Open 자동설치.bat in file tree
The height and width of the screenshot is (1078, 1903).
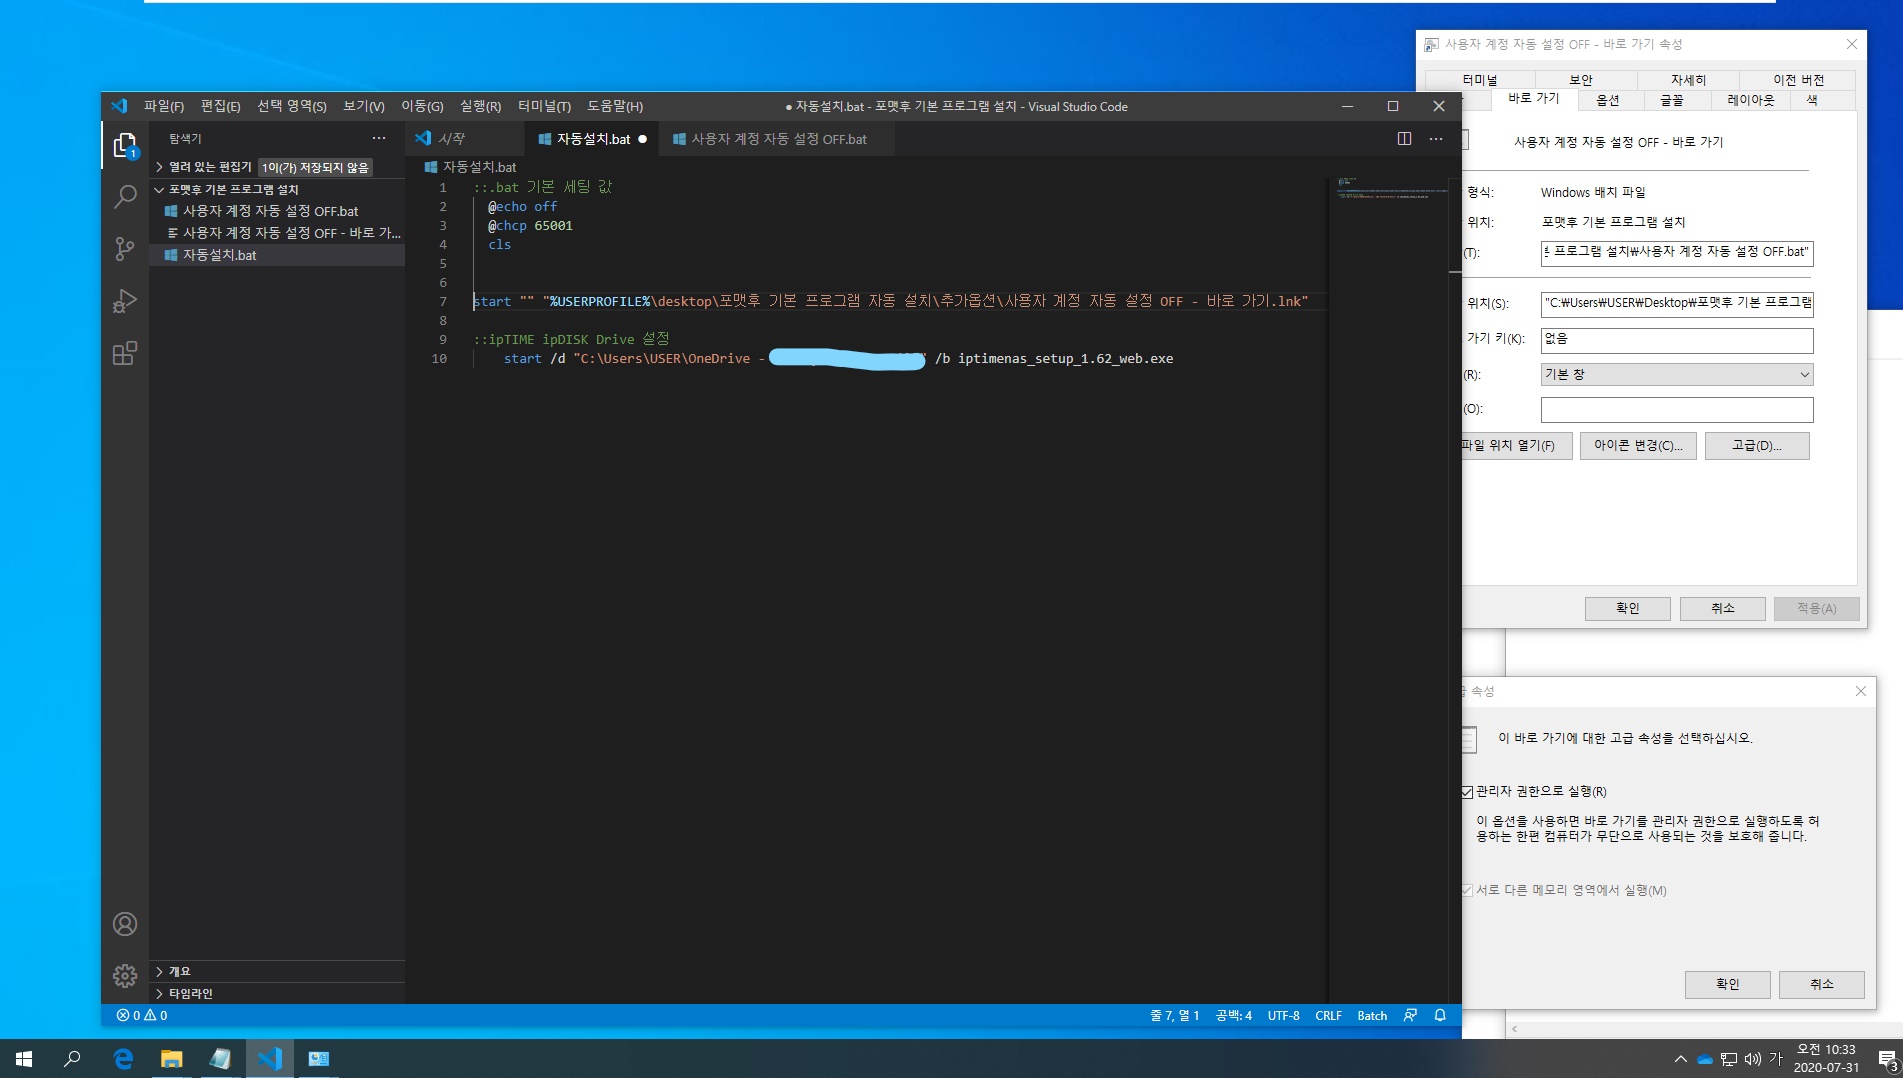coord(277,255)
